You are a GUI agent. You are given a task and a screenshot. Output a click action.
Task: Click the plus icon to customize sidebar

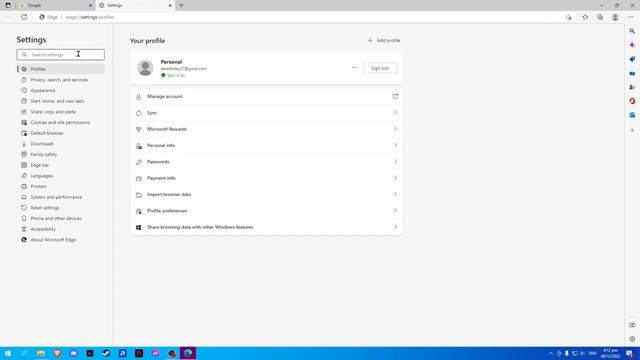pyautogui.click(x=632, y=130)
